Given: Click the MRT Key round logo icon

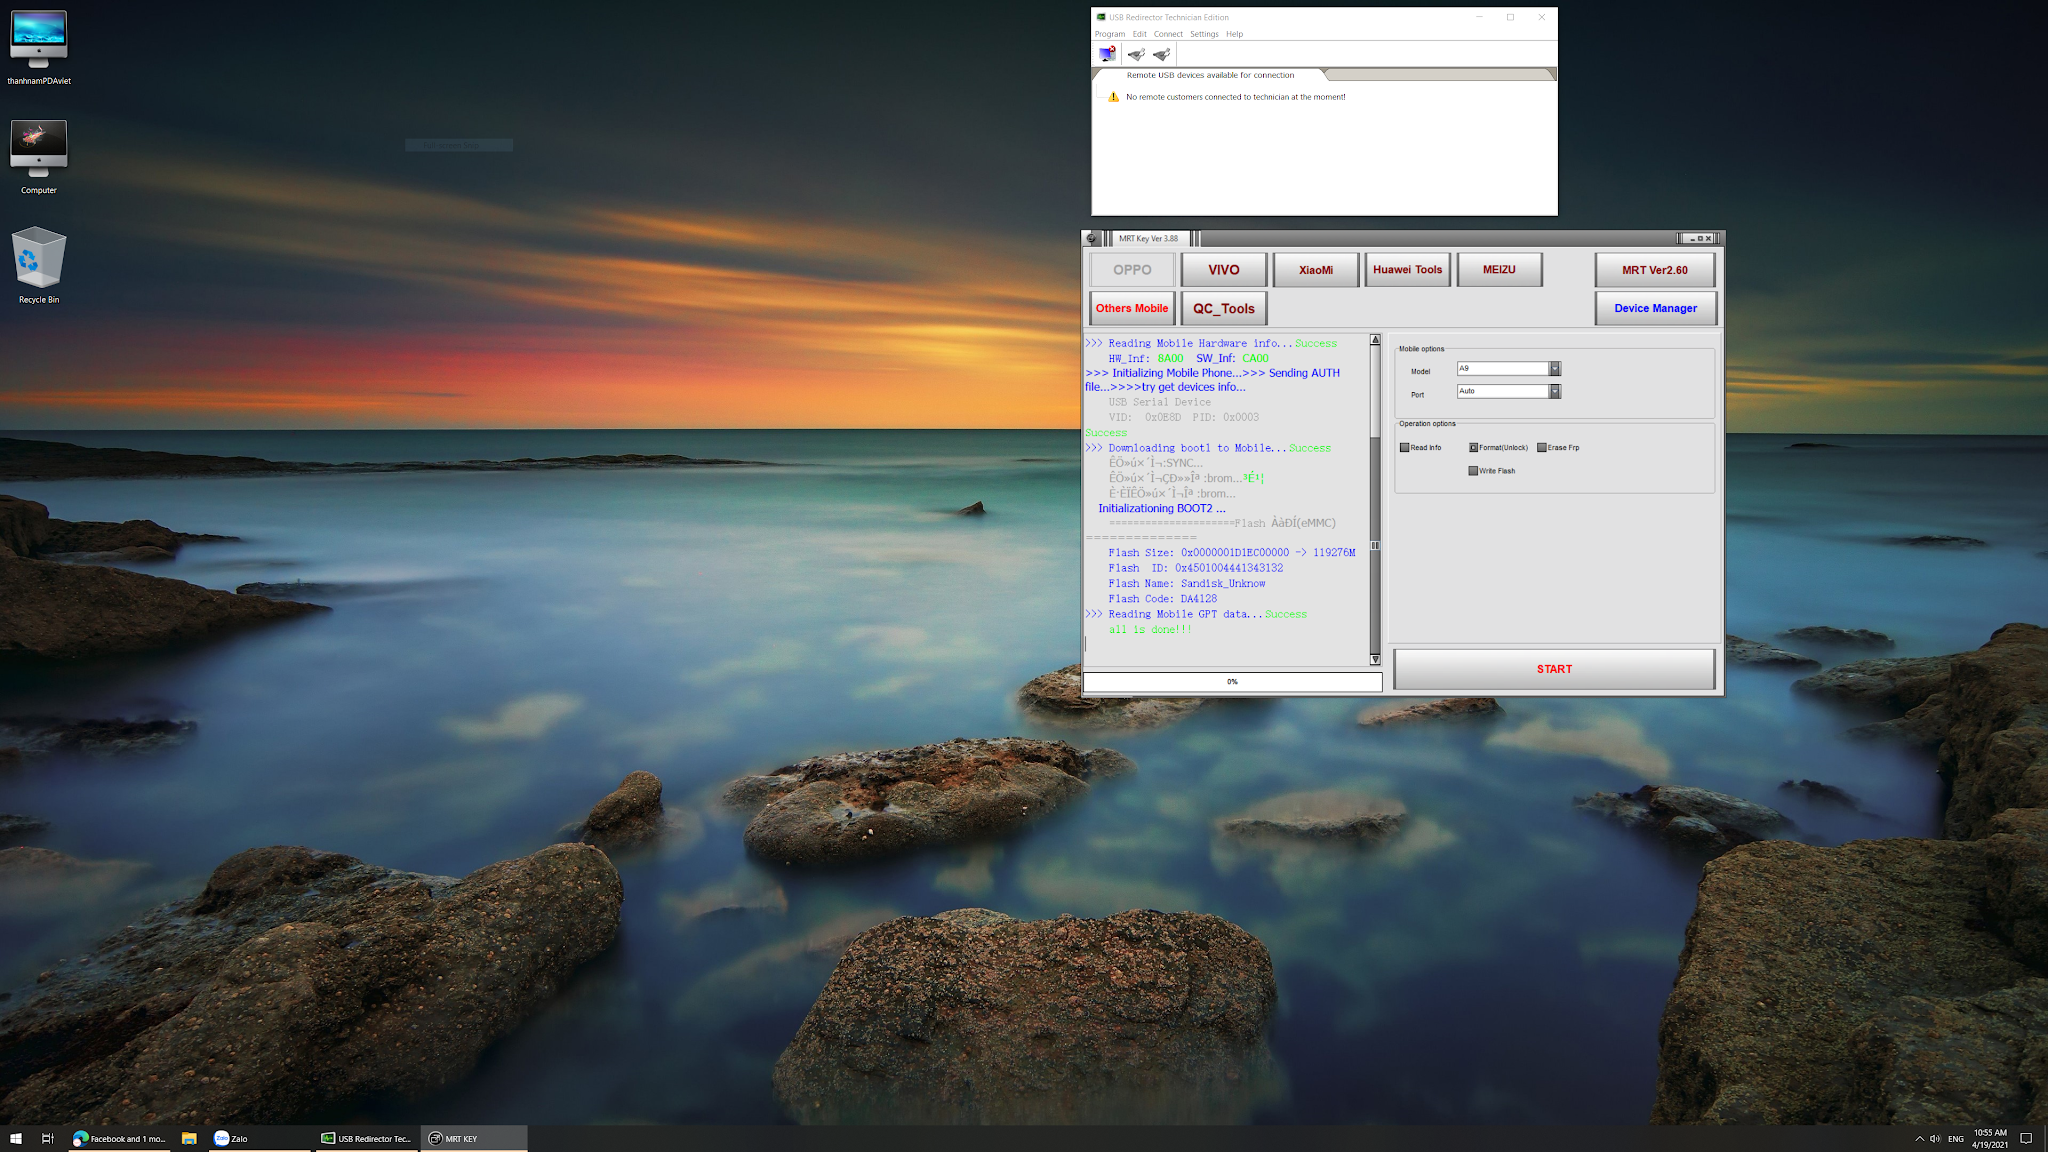Looking at the screenshot, I should pos(1091,238).
